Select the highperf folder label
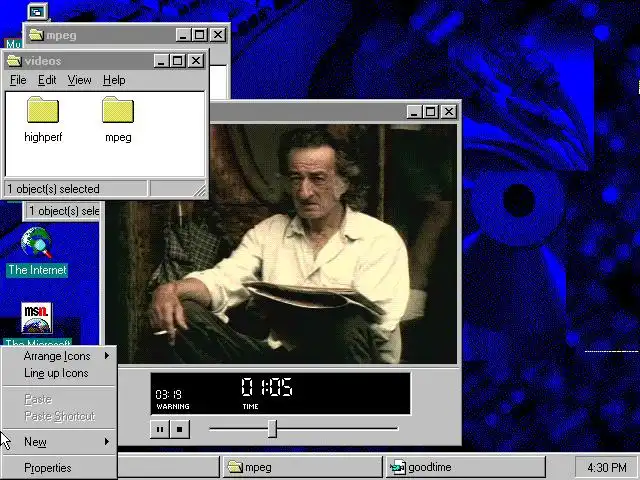 pyautogui.click(x=43, y=137)
